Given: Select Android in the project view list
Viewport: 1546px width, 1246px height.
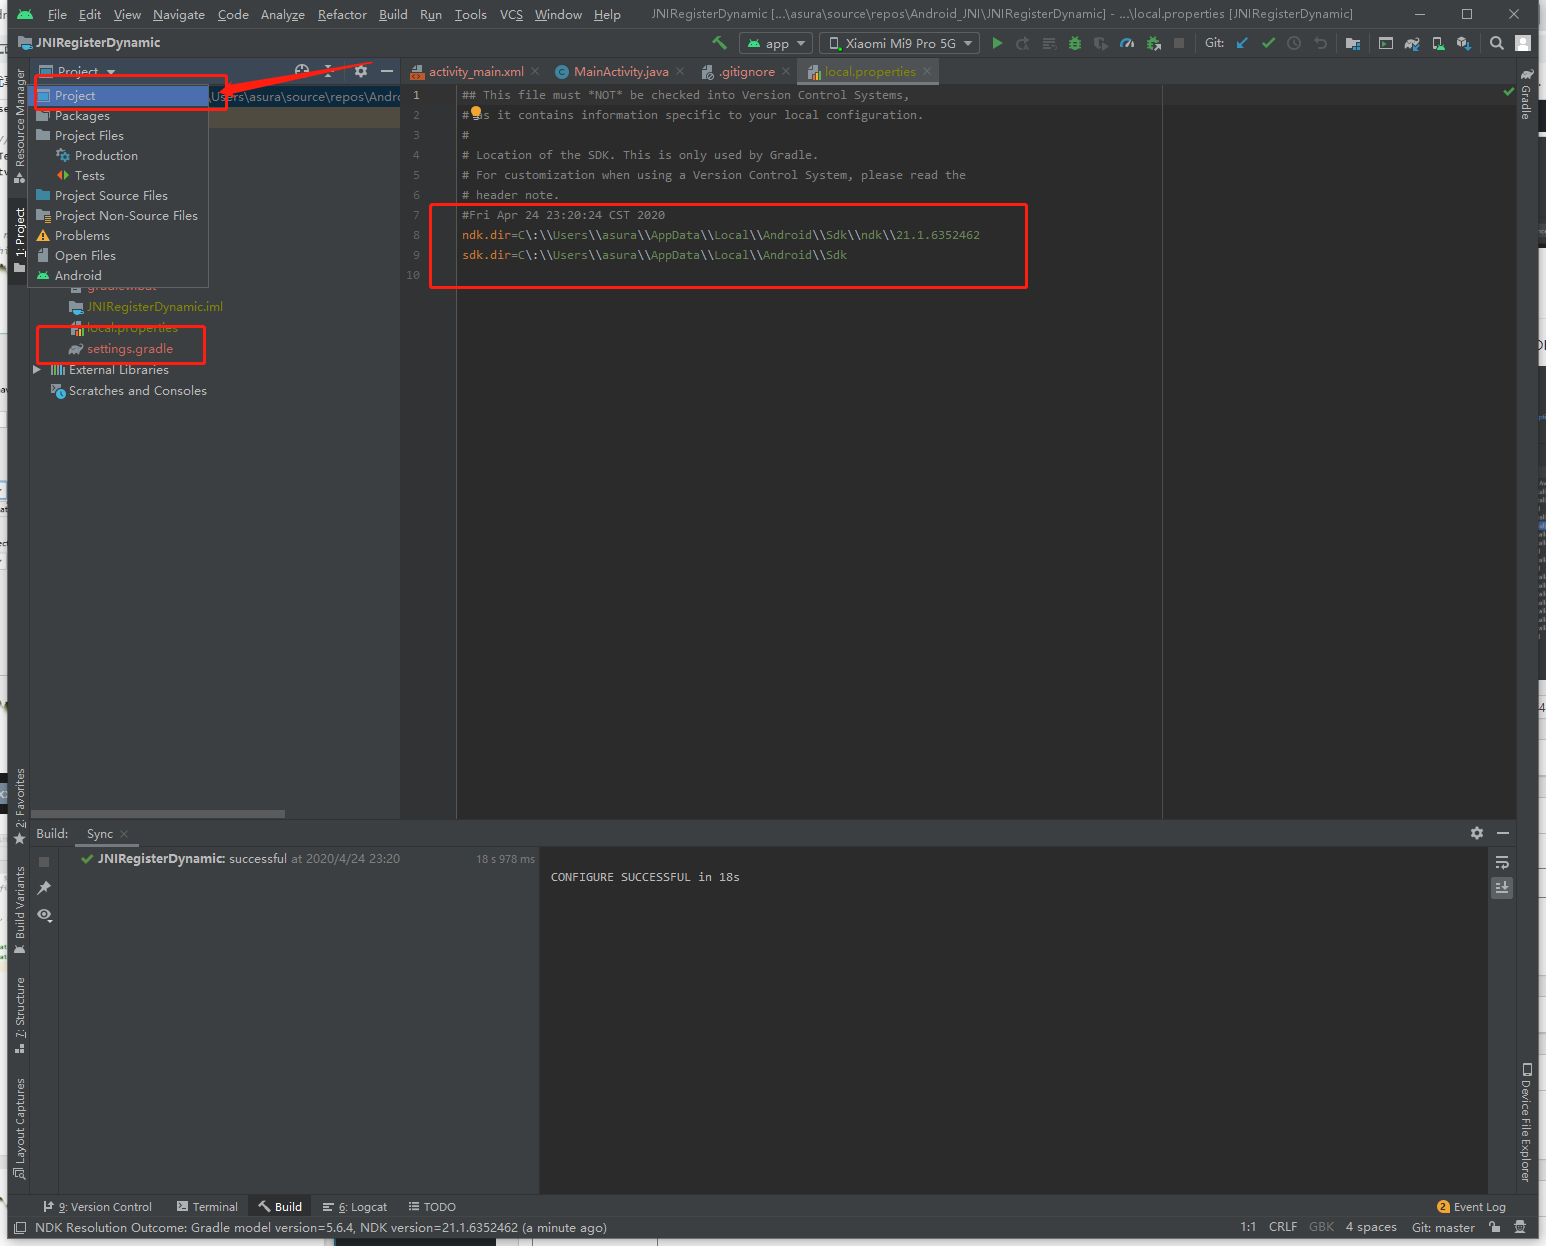Looking at the screenshot, I should 78,276.
